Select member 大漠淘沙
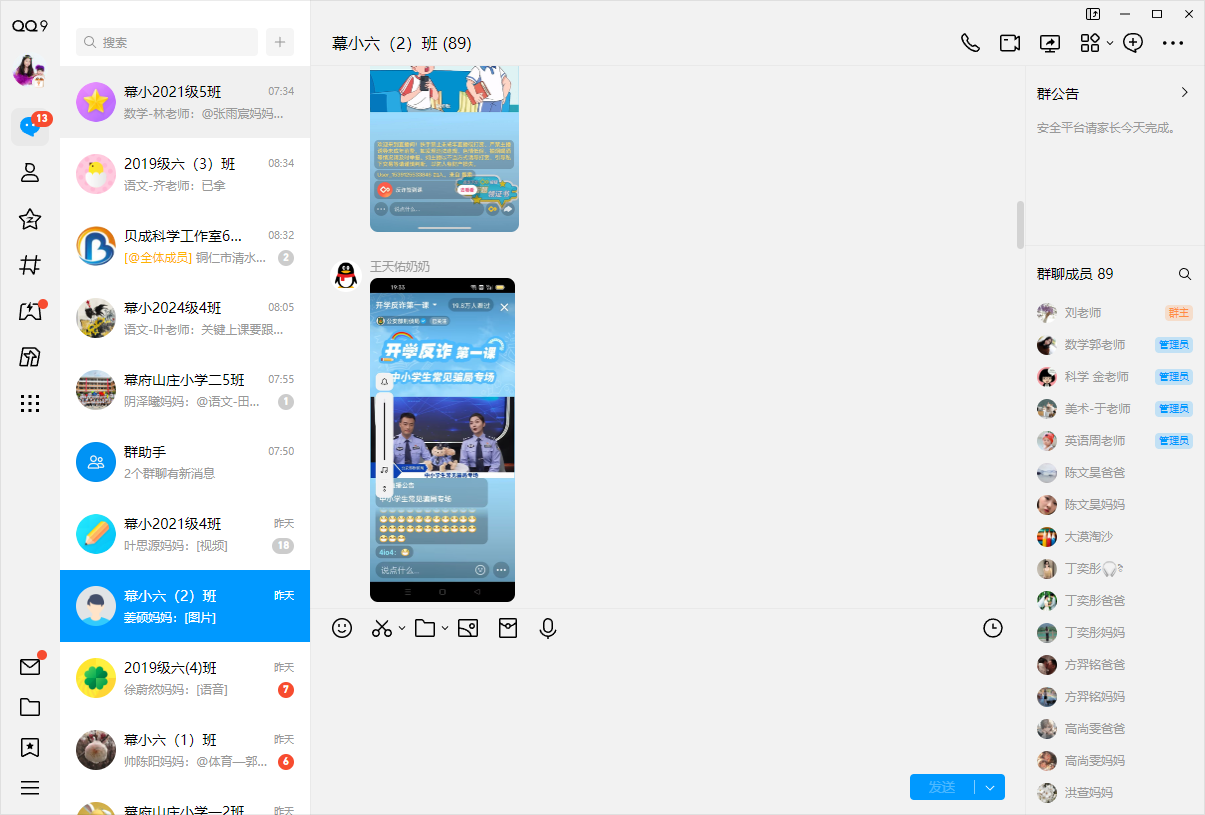1205x815 pixels. coord(1115,537)
